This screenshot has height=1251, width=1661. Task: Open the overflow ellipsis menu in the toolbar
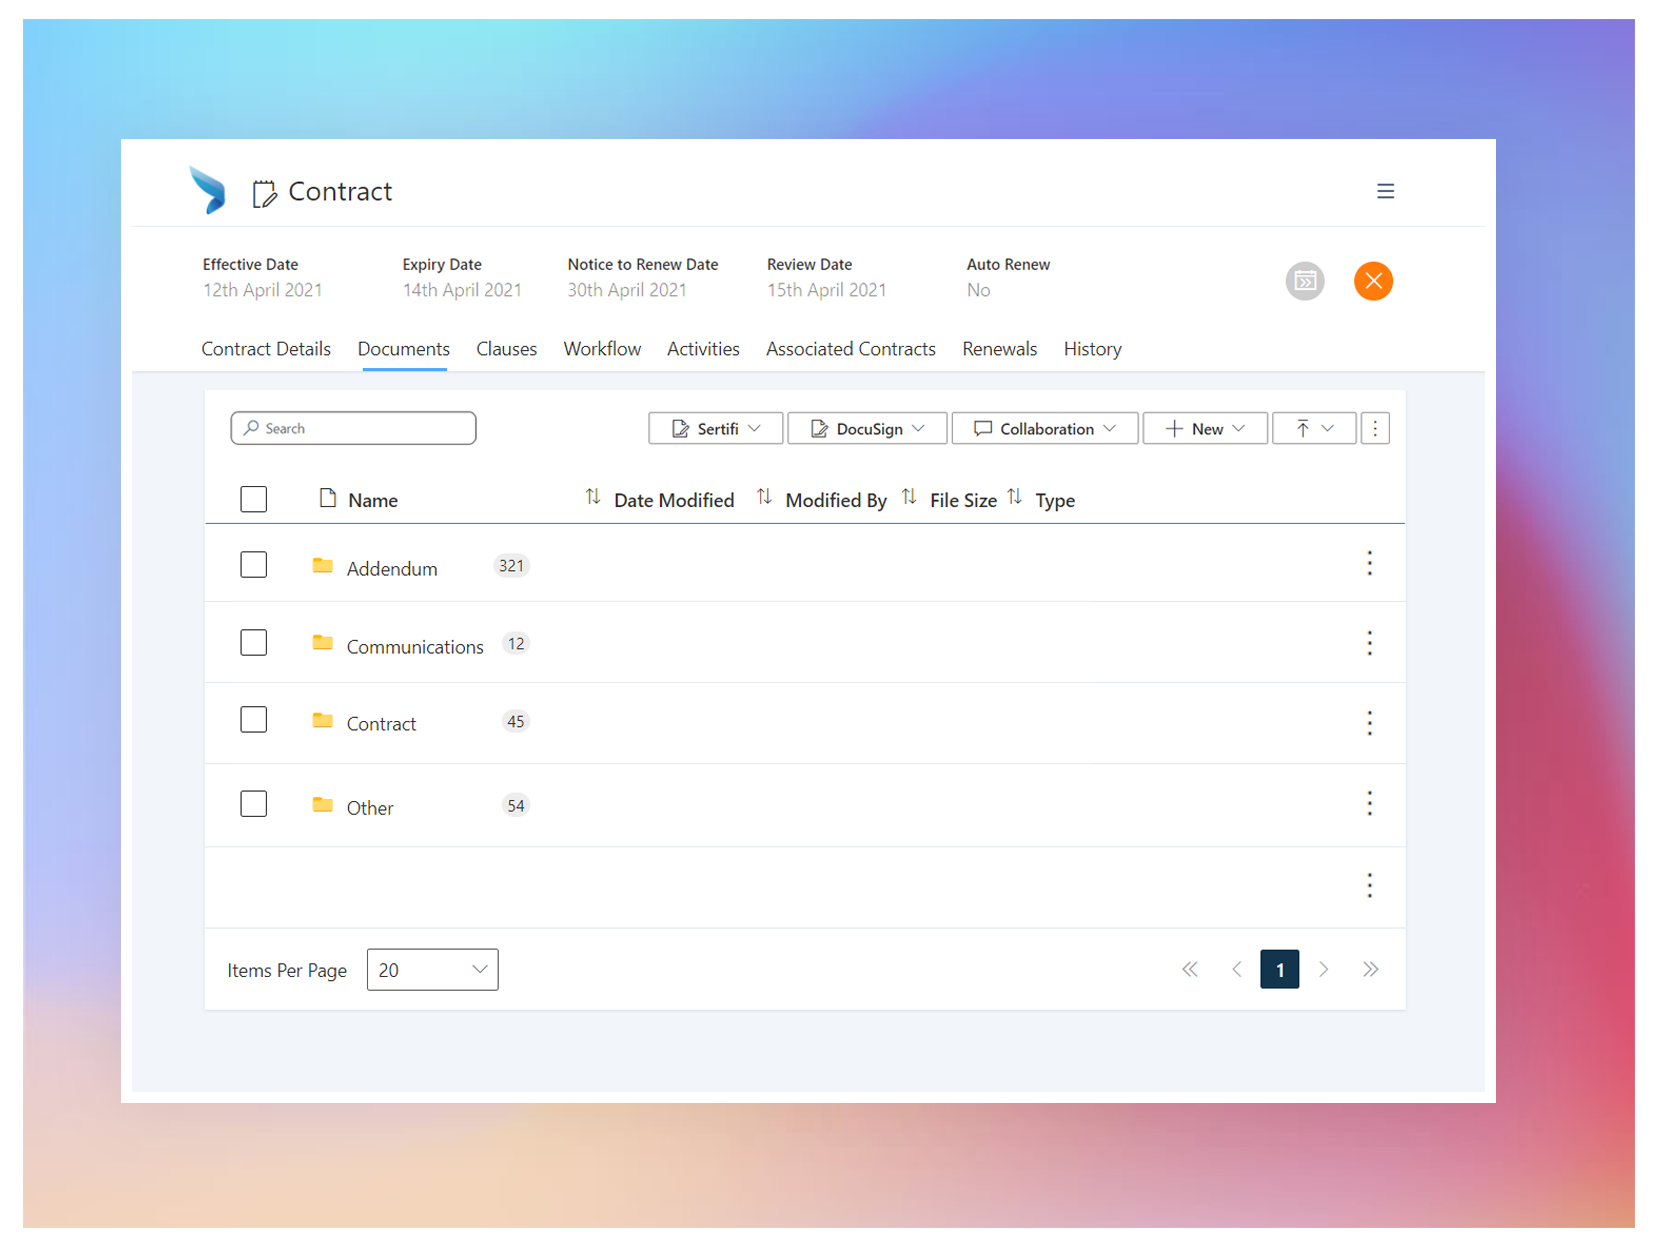(1375, 428)
